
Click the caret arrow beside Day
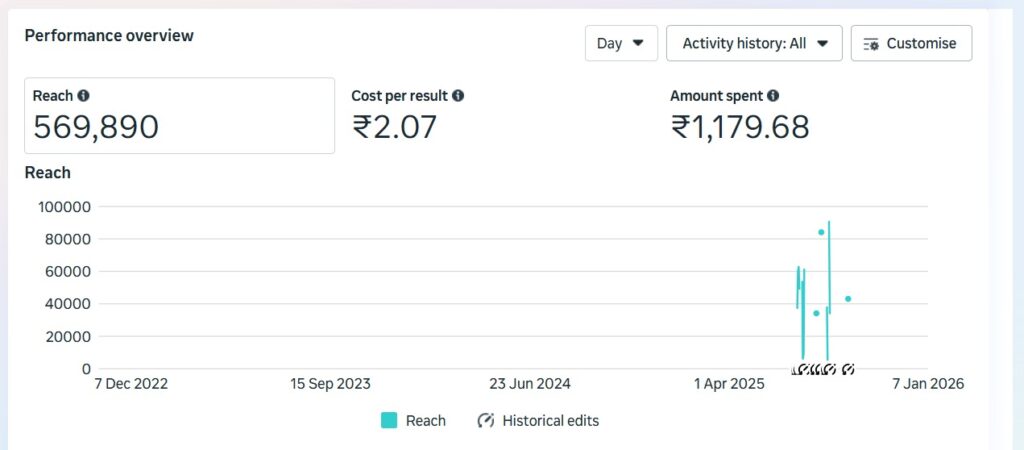tap(638, 43)
